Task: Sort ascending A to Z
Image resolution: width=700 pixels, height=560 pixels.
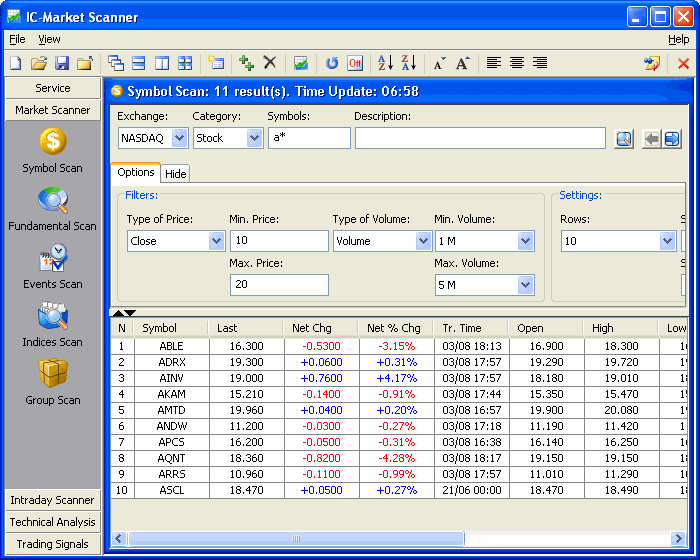Action: pyautogui.click(x=386, y=63)
